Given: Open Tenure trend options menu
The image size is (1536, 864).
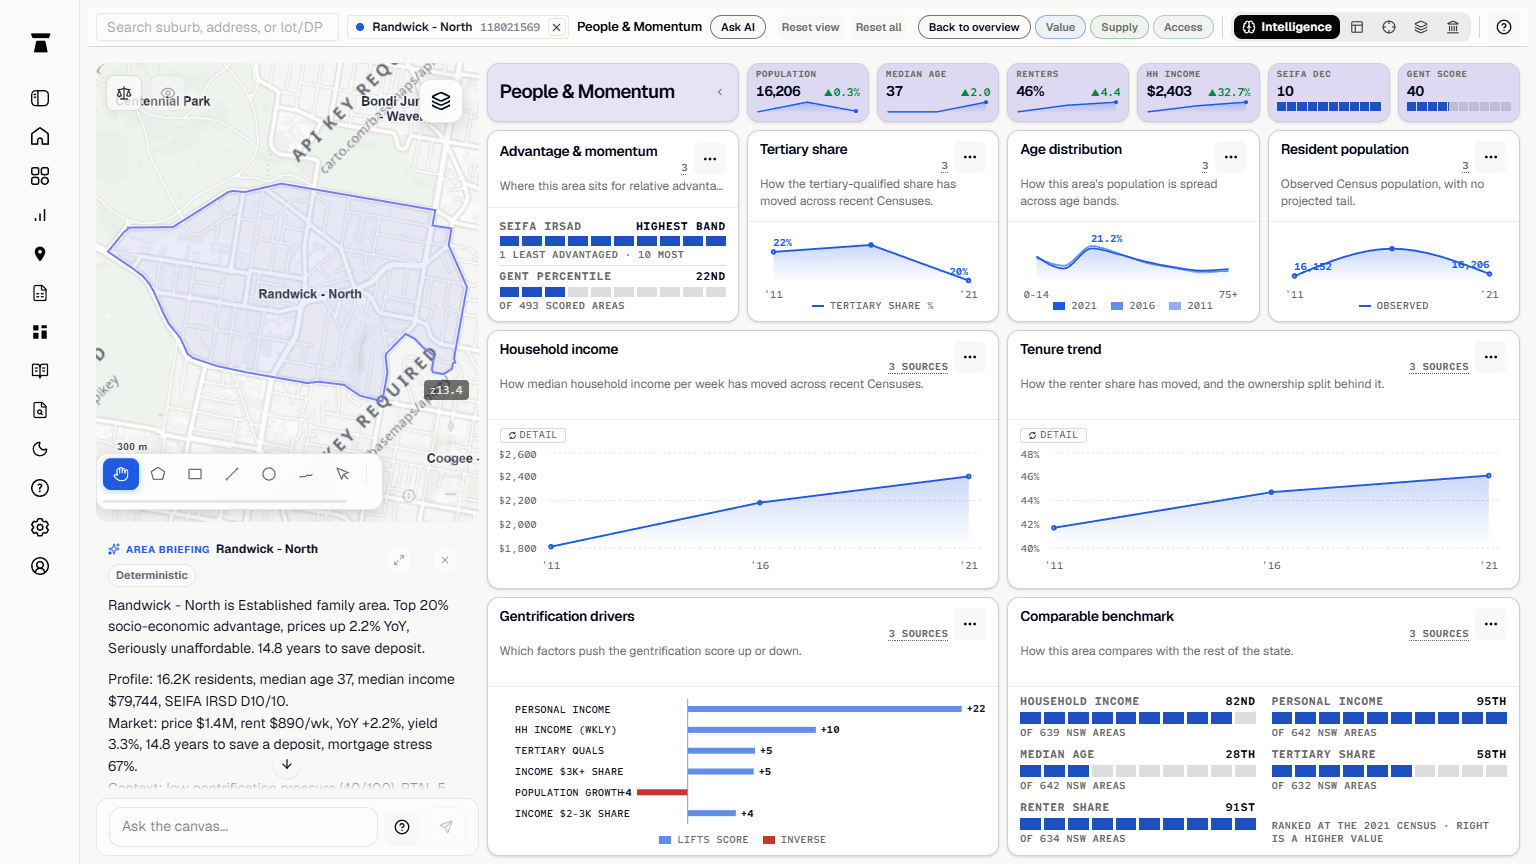Looking at the screenshot, I should [1491, 357].
